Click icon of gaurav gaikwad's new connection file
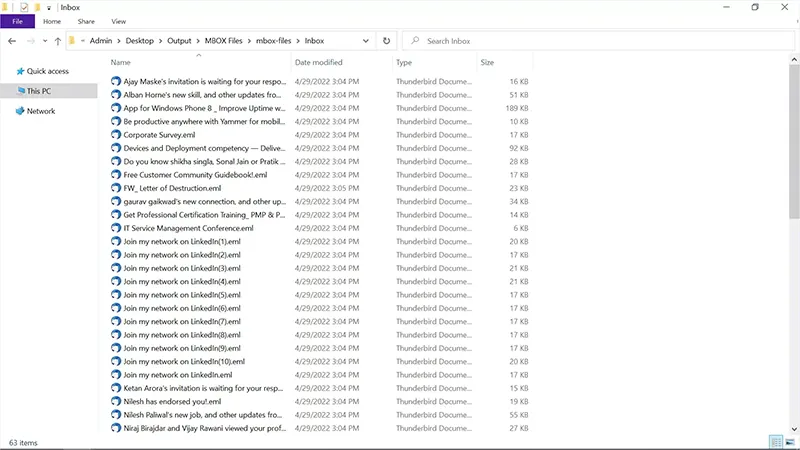Image resolution: width=800 pixels, height=450 pixels. (x=116, y=201)
